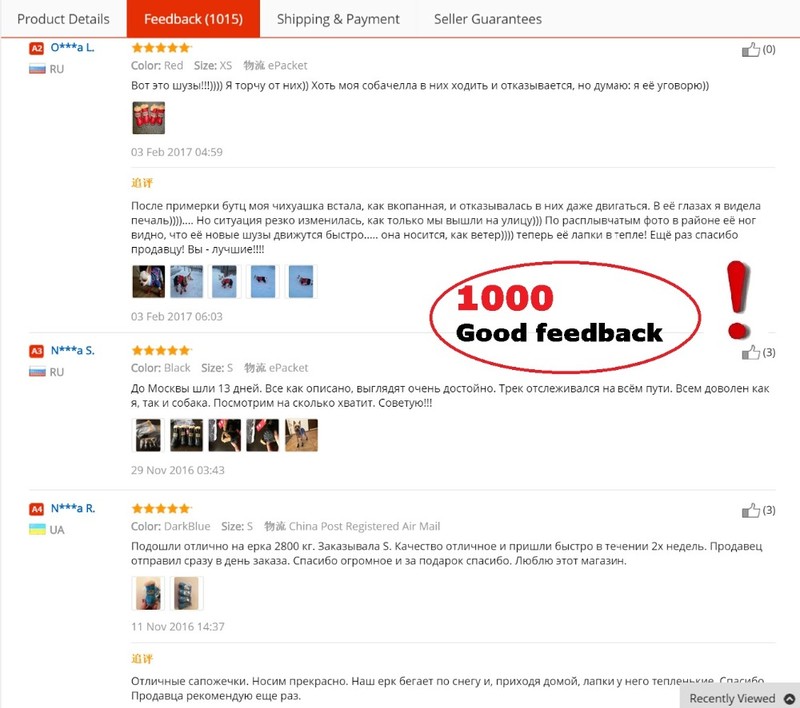Open reviewer profile N***a S.

coord(72,350)
